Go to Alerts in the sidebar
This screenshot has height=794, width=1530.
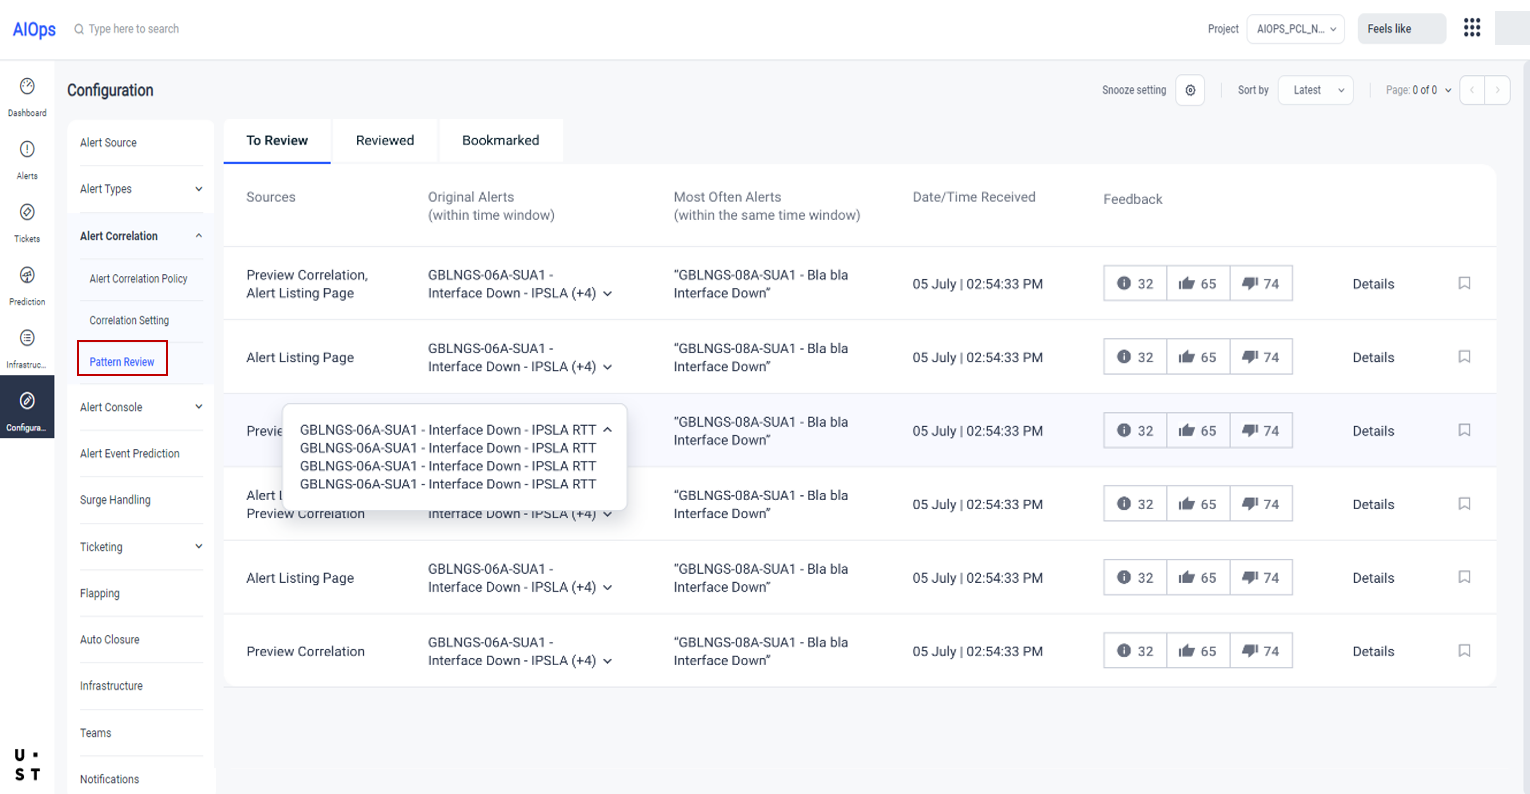tap(27, 150)
